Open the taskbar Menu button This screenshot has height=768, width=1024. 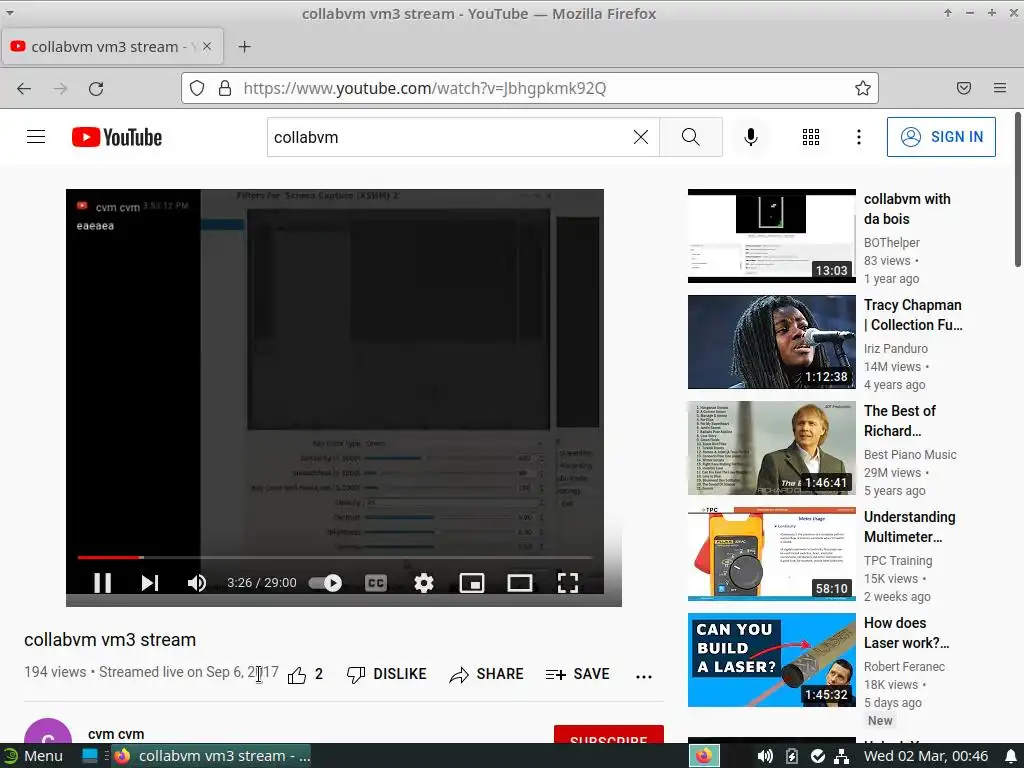pyautogui.click(x=33, y=756)
